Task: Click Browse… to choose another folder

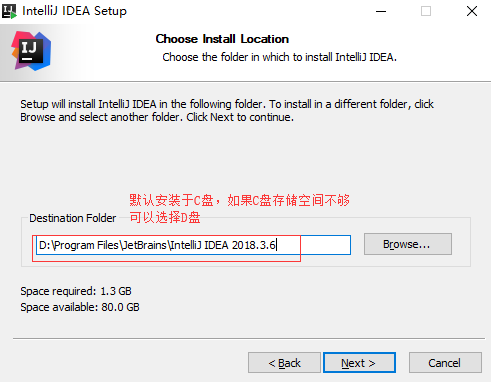Action: coord(408,244)
